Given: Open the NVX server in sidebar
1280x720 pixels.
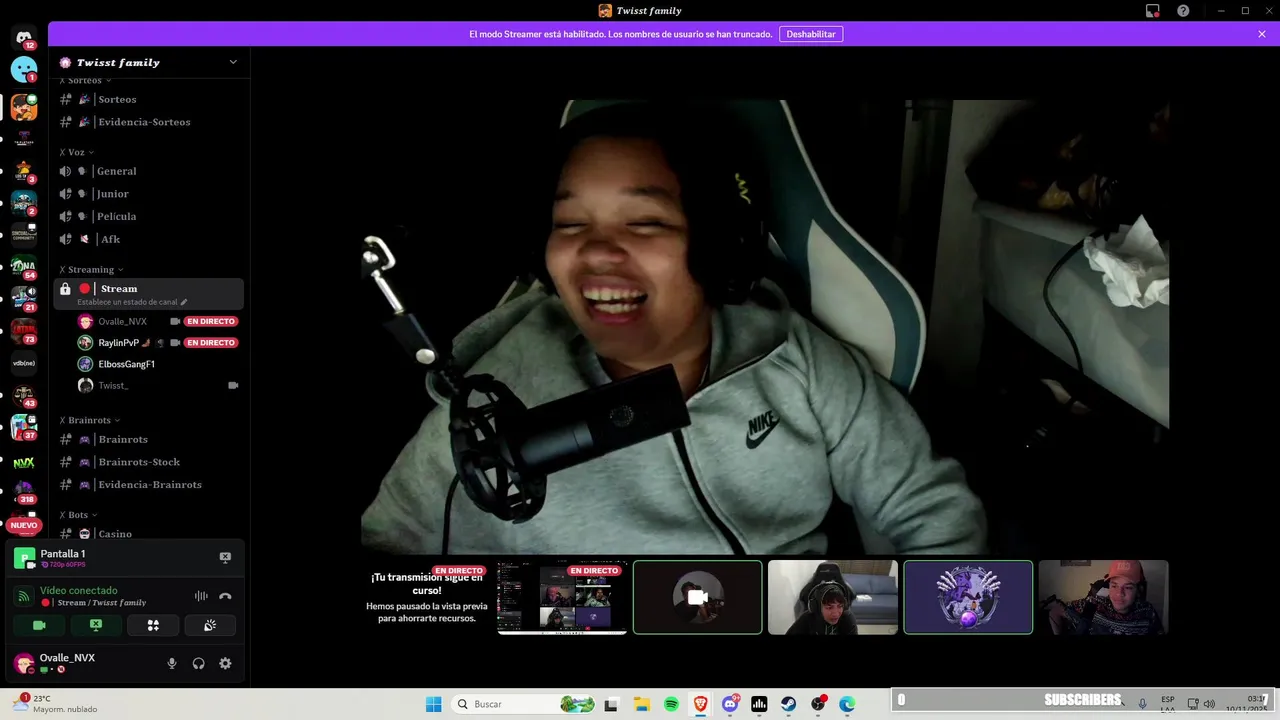Looking at the screenshot, I should coord(24,463).
